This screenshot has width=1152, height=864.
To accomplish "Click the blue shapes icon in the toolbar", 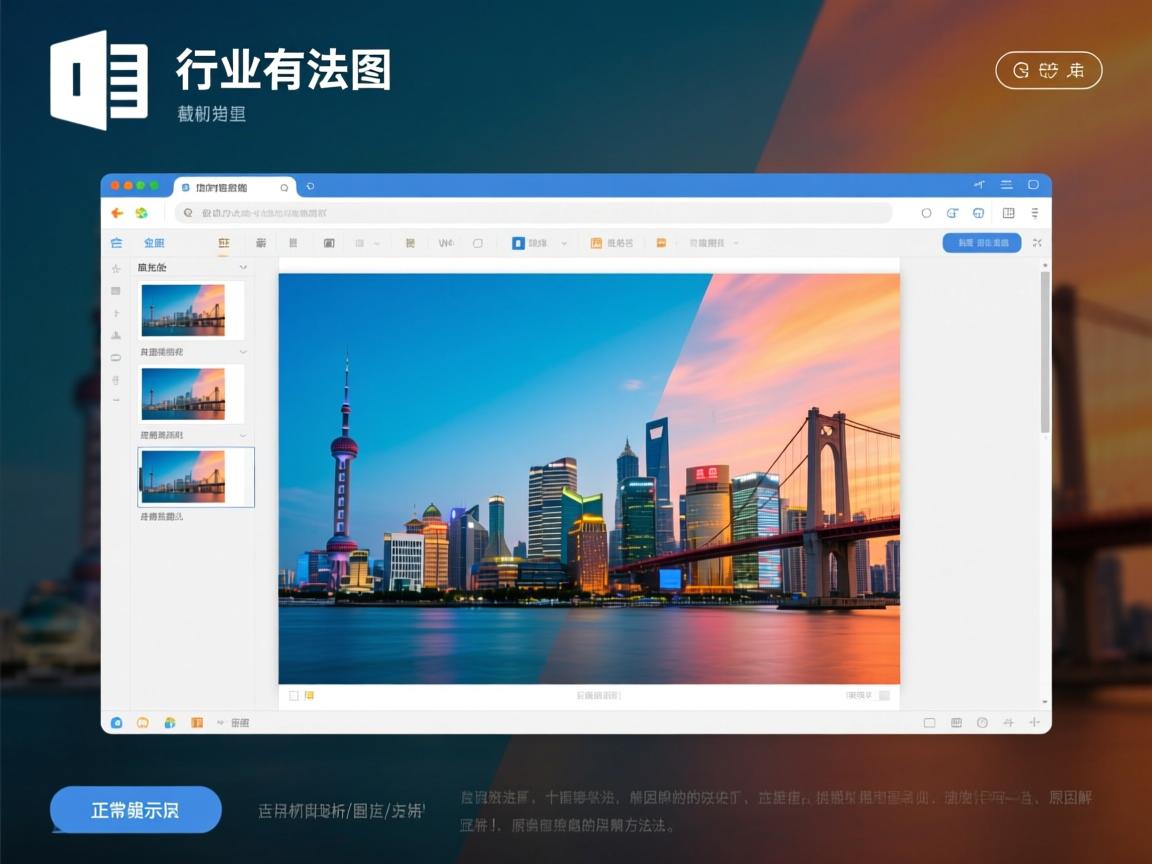I will [517, 243].
